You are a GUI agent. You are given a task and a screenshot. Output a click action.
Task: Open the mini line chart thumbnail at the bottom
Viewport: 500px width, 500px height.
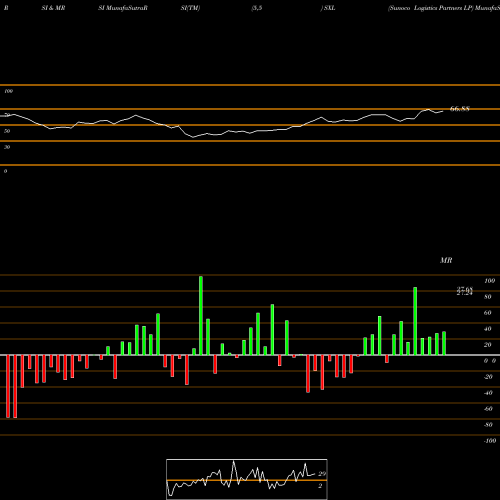(247, 479)
